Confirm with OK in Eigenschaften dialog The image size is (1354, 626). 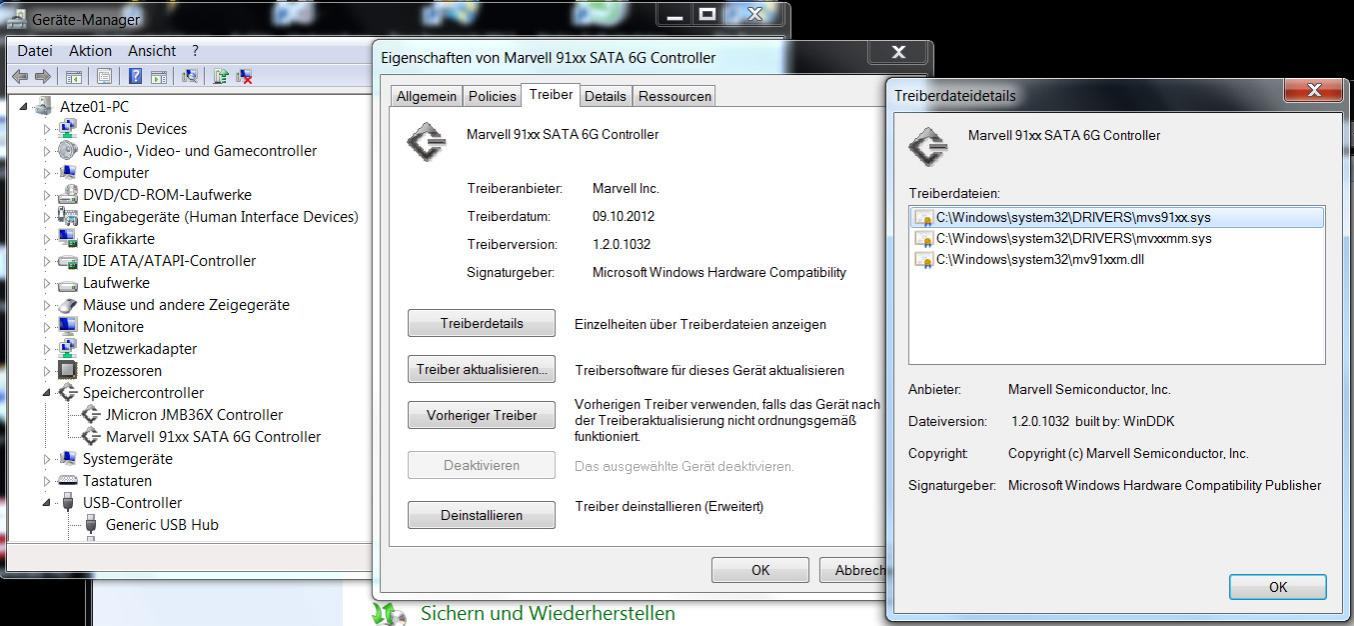(760, 570)
